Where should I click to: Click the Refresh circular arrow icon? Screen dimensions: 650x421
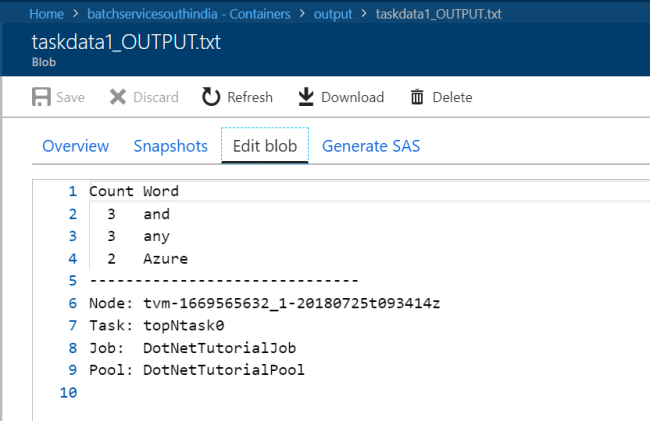tap(211, 97)
